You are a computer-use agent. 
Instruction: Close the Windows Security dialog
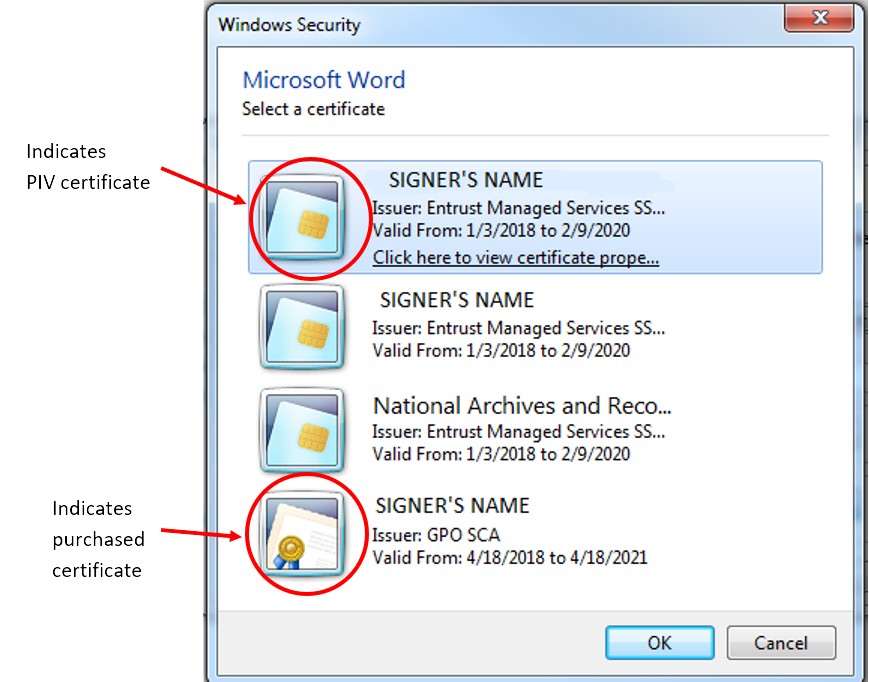tap(820, 18)
